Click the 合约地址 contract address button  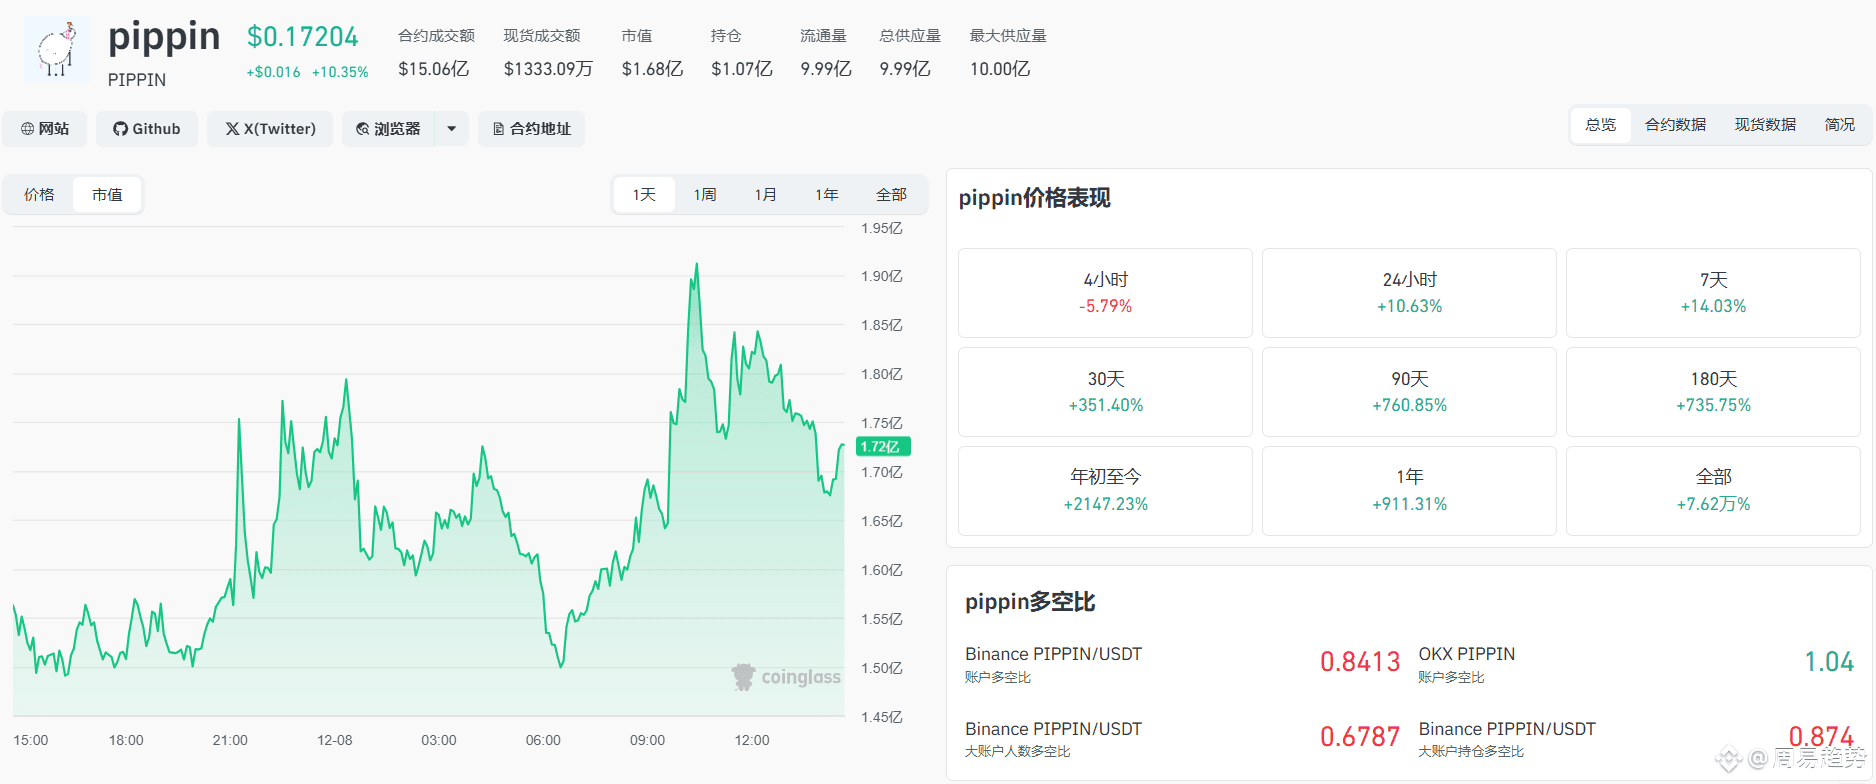532,129
